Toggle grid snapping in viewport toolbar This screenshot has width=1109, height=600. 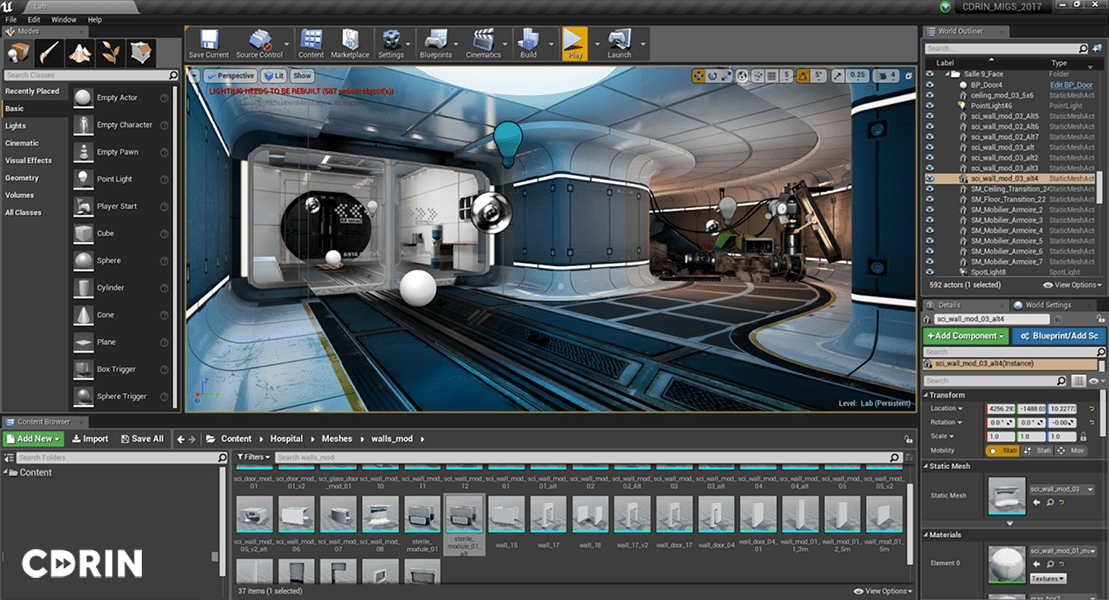tap(772, 76)
